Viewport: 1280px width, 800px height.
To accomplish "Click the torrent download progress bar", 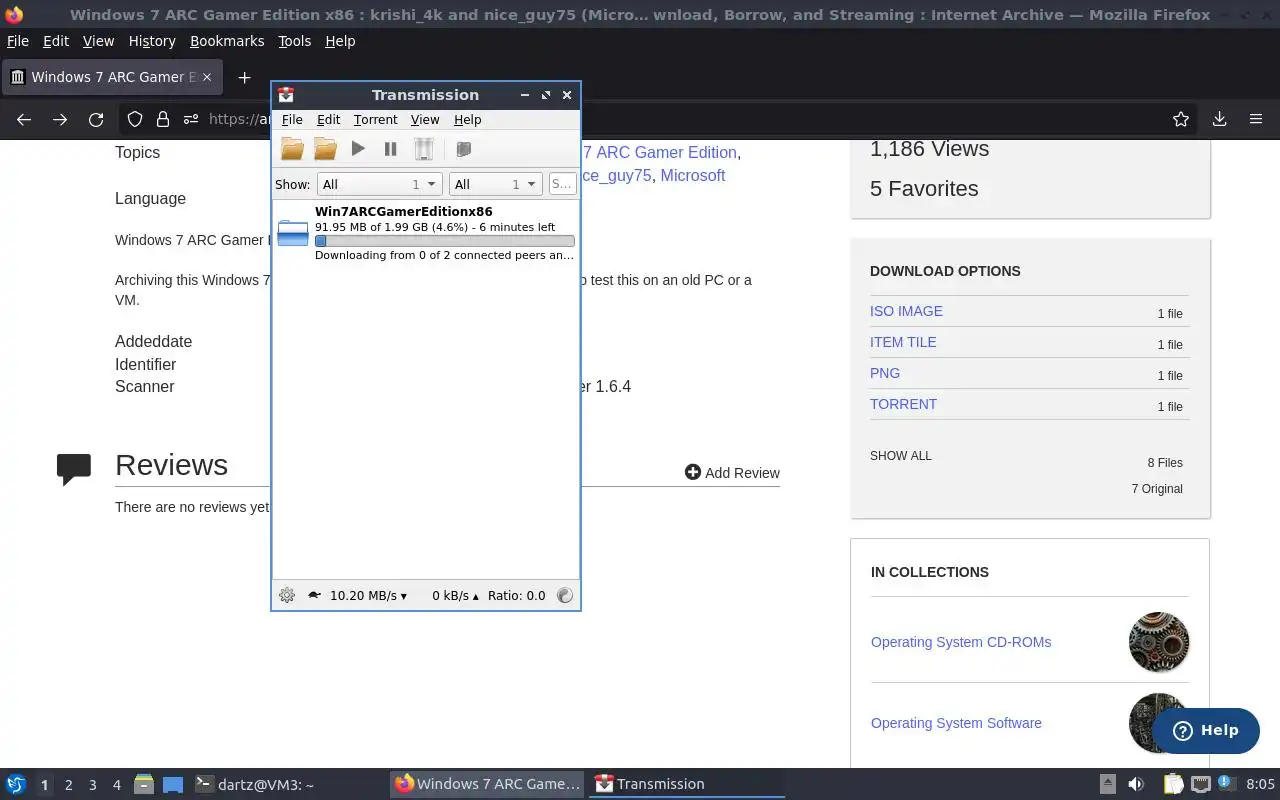I will click(x=444, y=241).
